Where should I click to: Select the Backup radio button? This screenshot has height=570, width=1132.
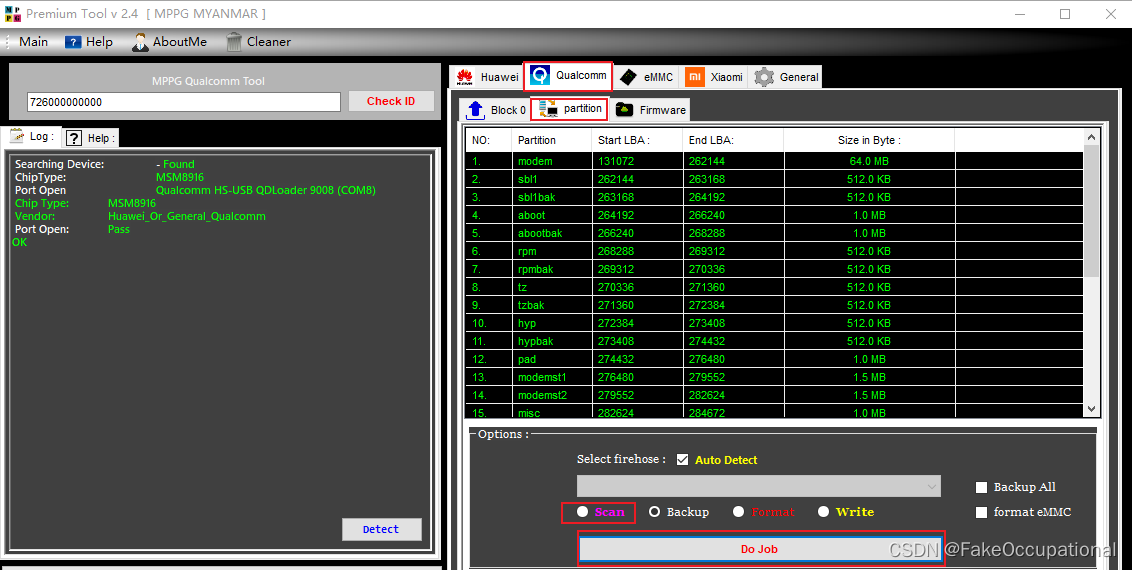(655, 512)
